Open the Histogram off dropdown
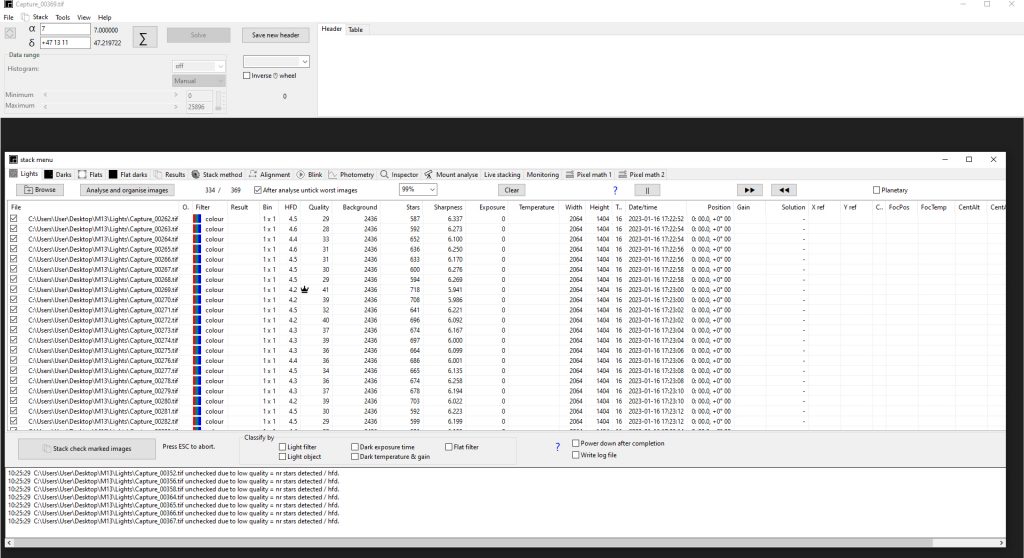 [199, 66]
